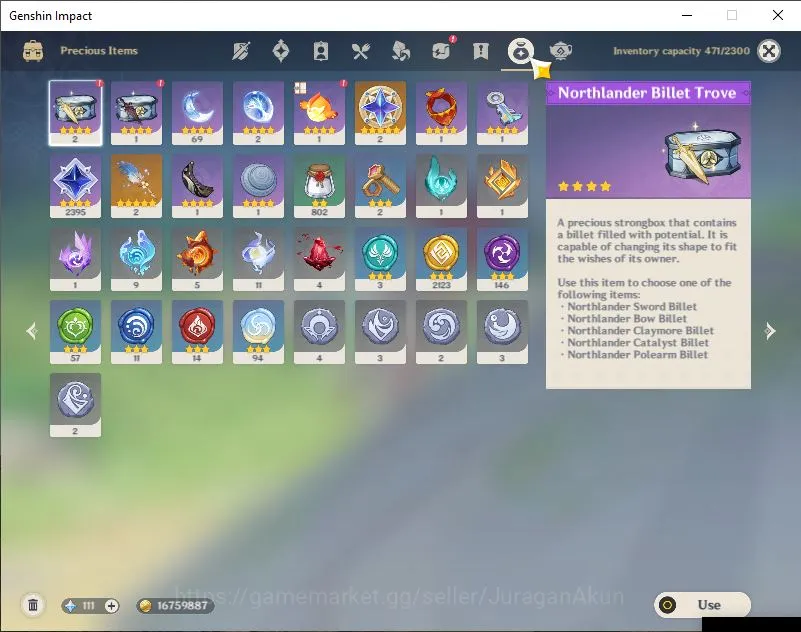Click the trash can delete icon

tap(33, 605)
